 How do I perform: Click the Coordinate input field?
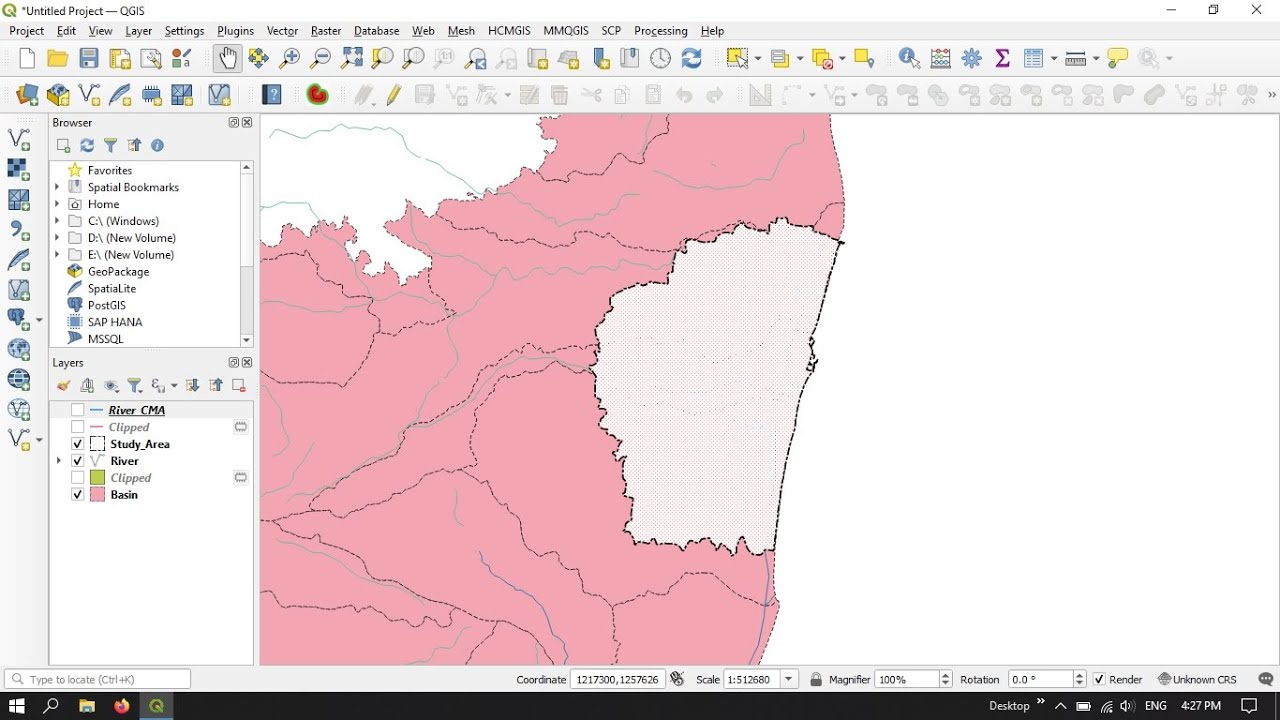pyautogui.click(x=617, y=680)
